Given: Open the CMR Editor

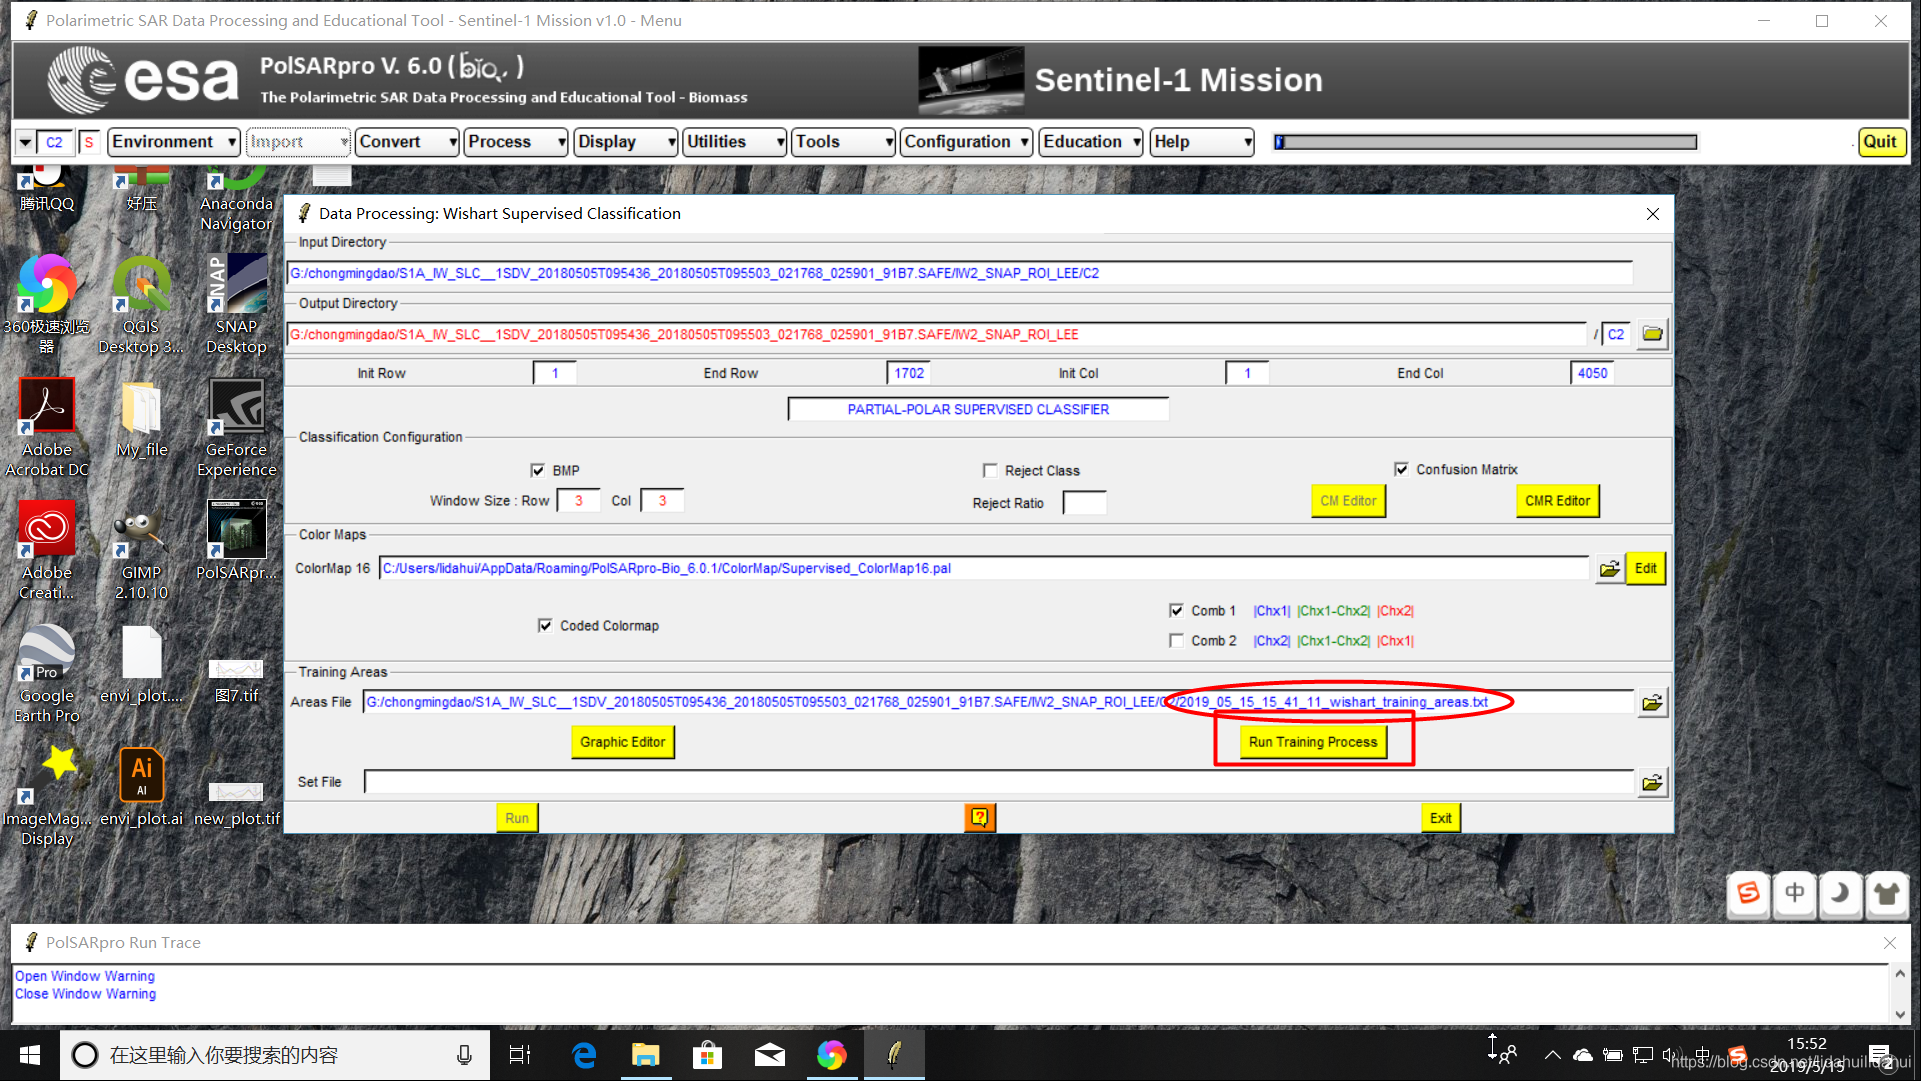Looking at the screenshot, I should 1557,501.
